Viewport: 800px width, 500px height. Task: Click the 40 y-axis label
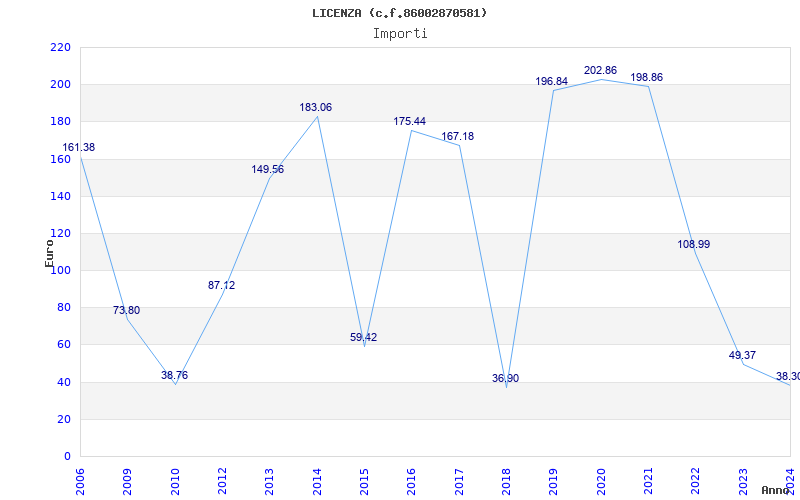63,382
